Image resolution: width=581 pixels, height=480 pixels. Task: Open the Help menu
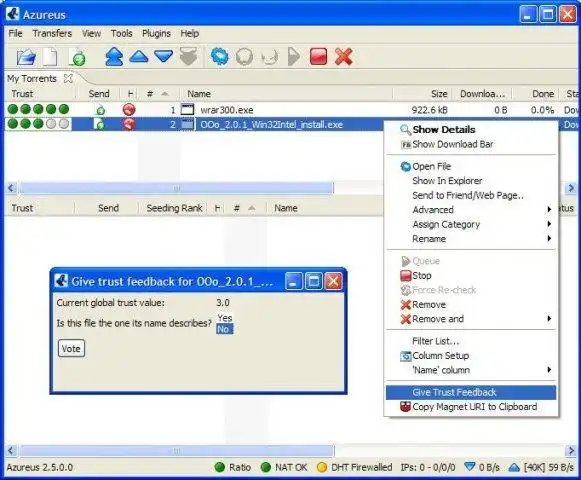point(190,33)
